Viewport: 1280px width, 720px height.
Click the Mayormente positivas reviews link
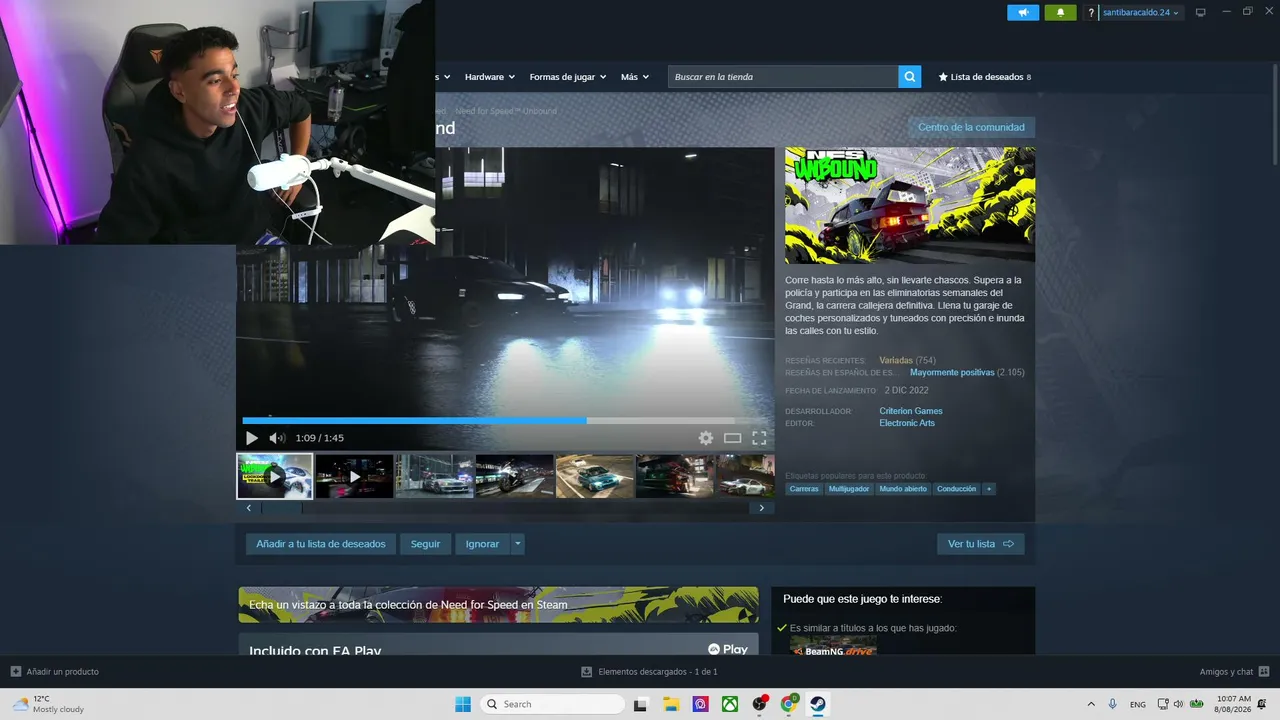pos(952,372)
